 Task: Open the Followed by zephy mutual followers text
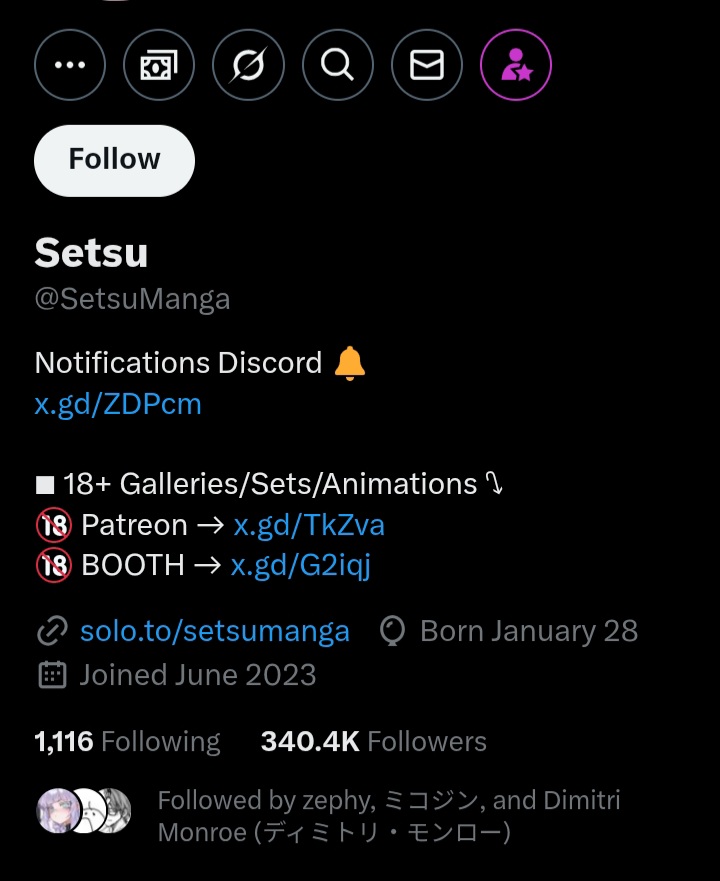(x=389, y=816)
